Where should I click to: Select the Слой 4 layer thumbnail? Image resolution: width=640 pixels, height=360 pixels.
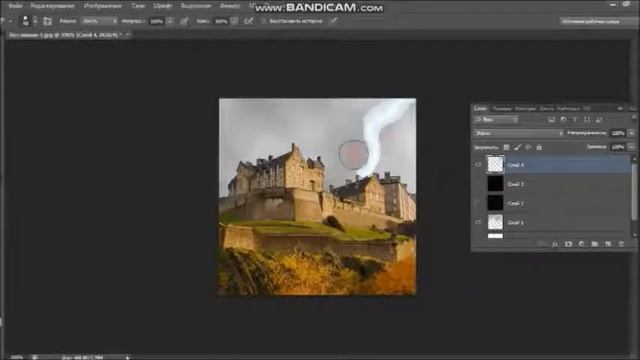click(495, 164)
